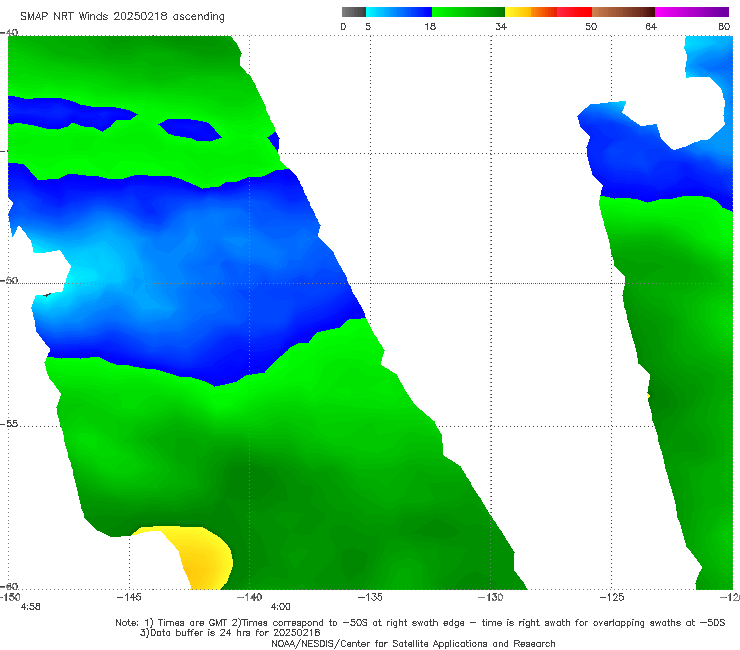
Task: Click the longitude label '-145'
Action: click(129, 597)
